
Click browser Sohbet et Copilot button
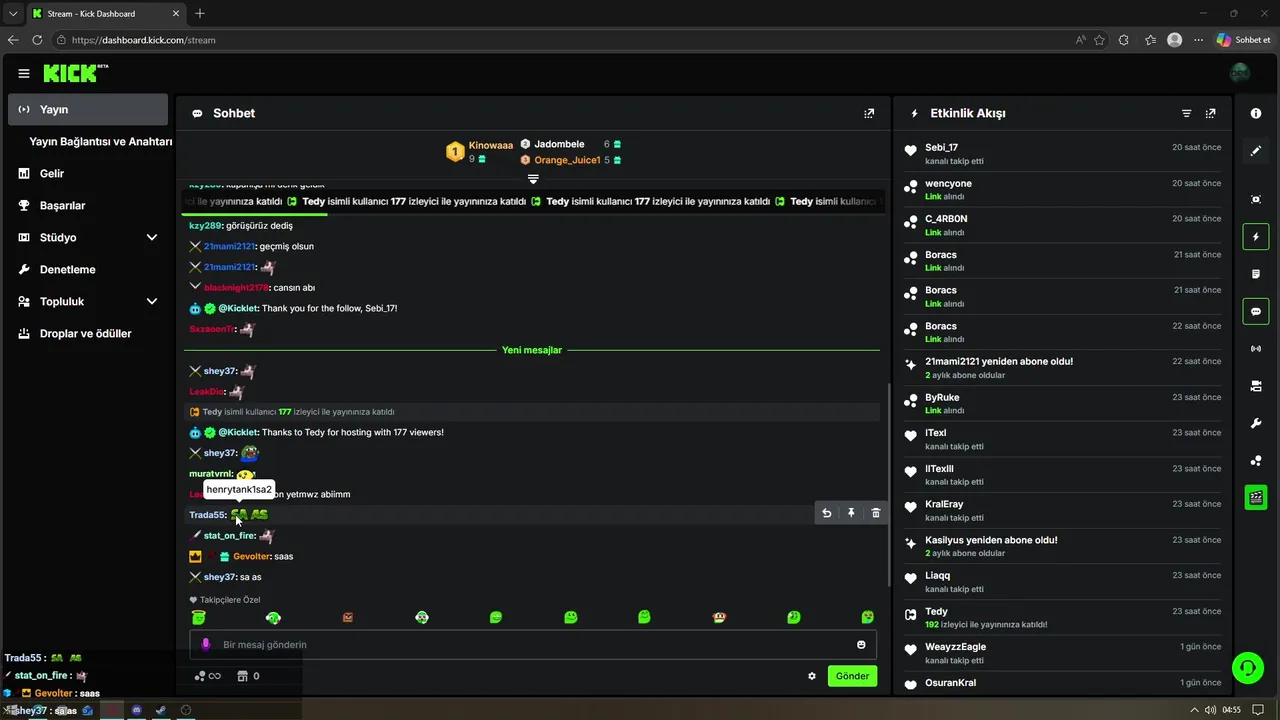[x=1244, y=40]
